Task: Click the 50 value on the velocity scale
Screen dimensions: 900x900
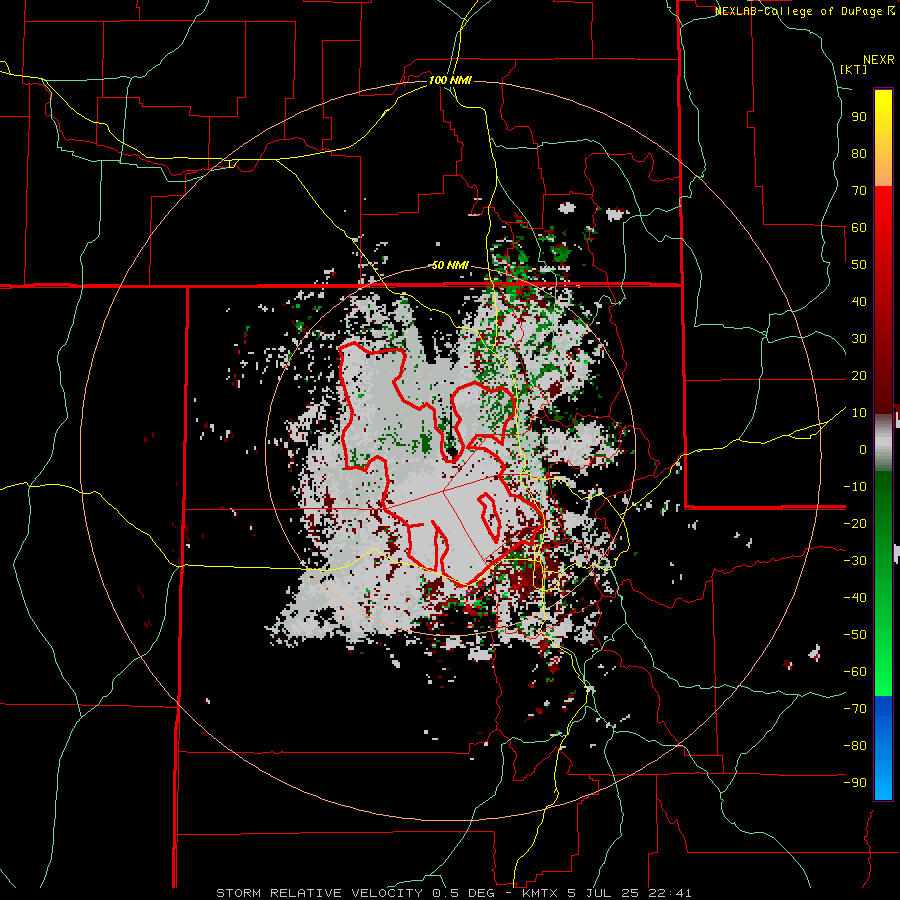Action: click(859, 265)
